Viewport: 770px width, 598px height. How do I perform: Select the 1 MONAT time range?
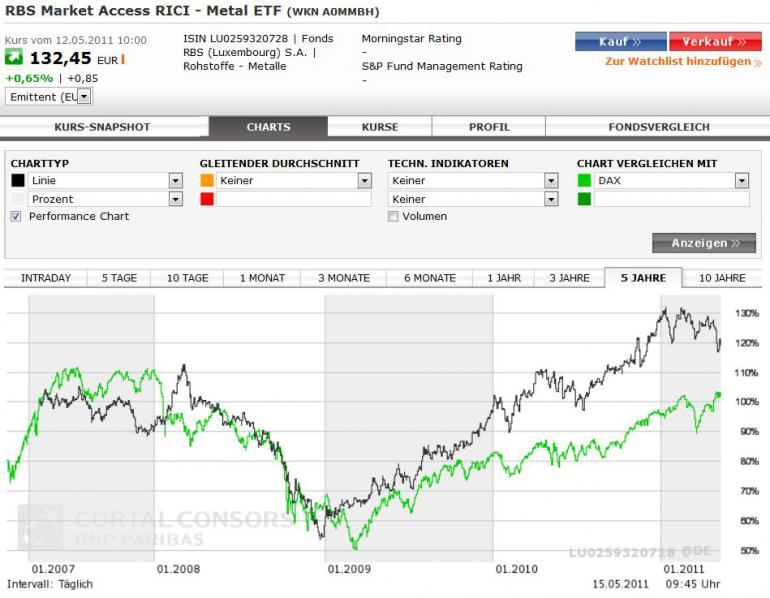(262, 278)
